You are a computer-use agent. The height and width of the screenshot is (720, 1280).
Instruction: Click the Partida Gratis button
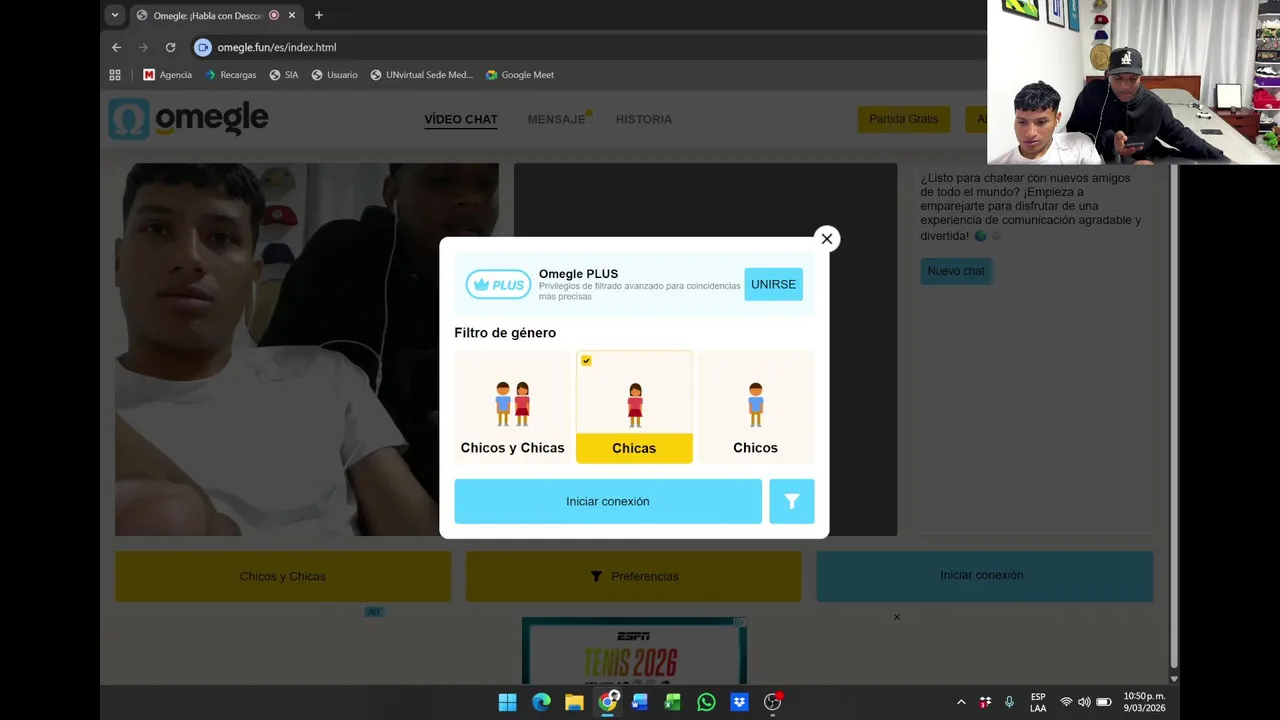tap(904, 119)
